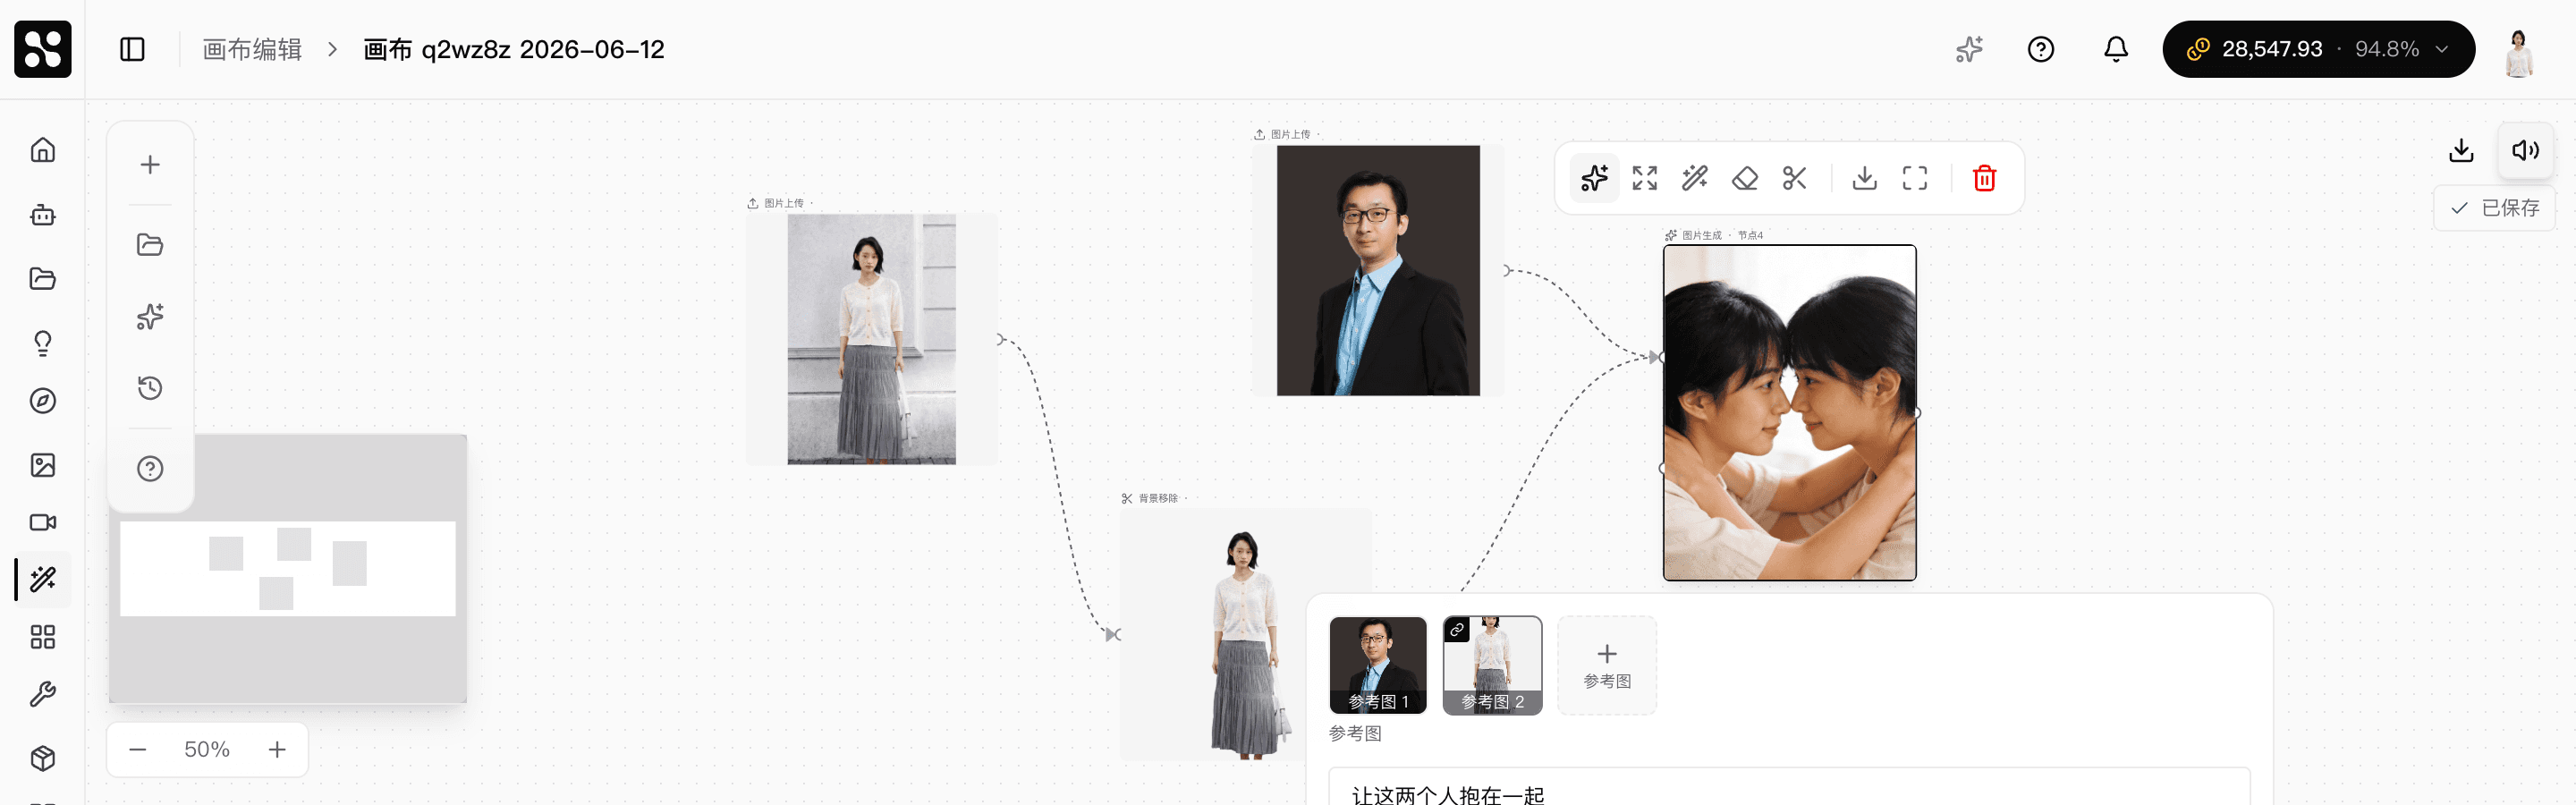The width and height of the screenshot is (2576, 805).
Task: Select the 参考图 1 thumbnail
Action: pyautogui.click(x=1378, y=665)
